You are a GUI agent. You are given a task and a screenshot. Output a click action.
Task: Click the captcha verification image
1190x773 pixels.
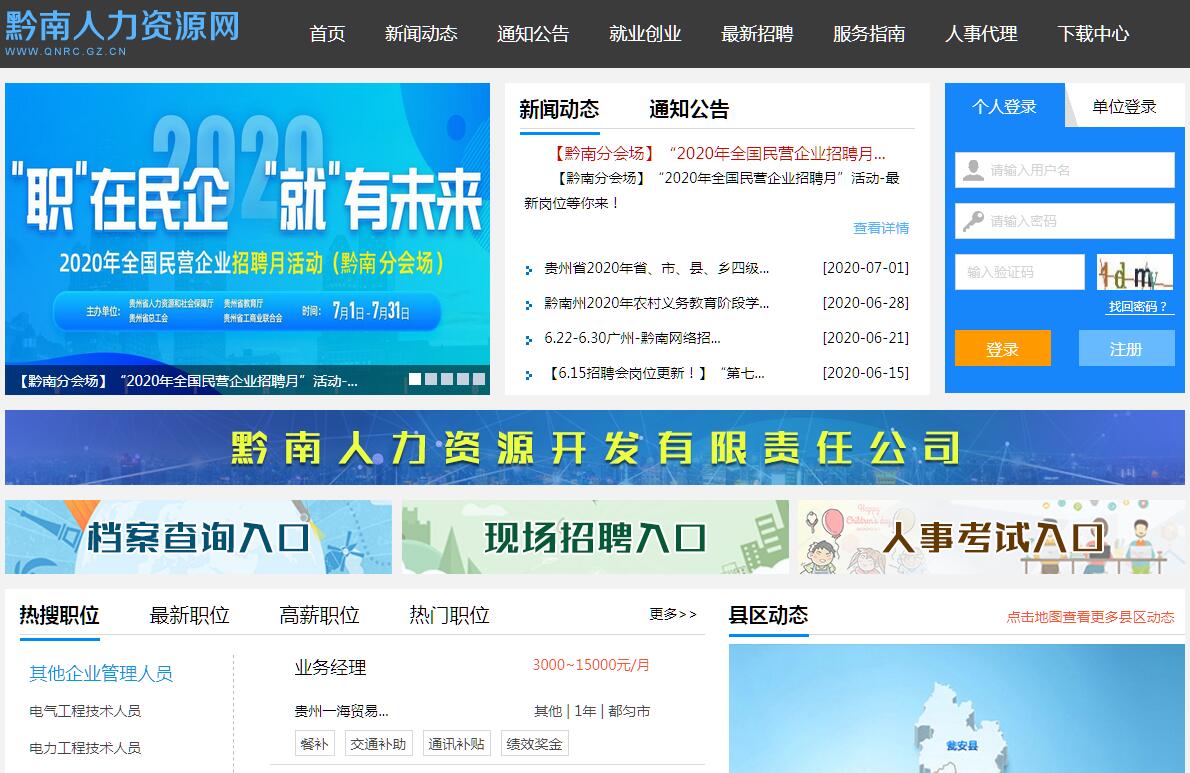[x=1135, y=272]
